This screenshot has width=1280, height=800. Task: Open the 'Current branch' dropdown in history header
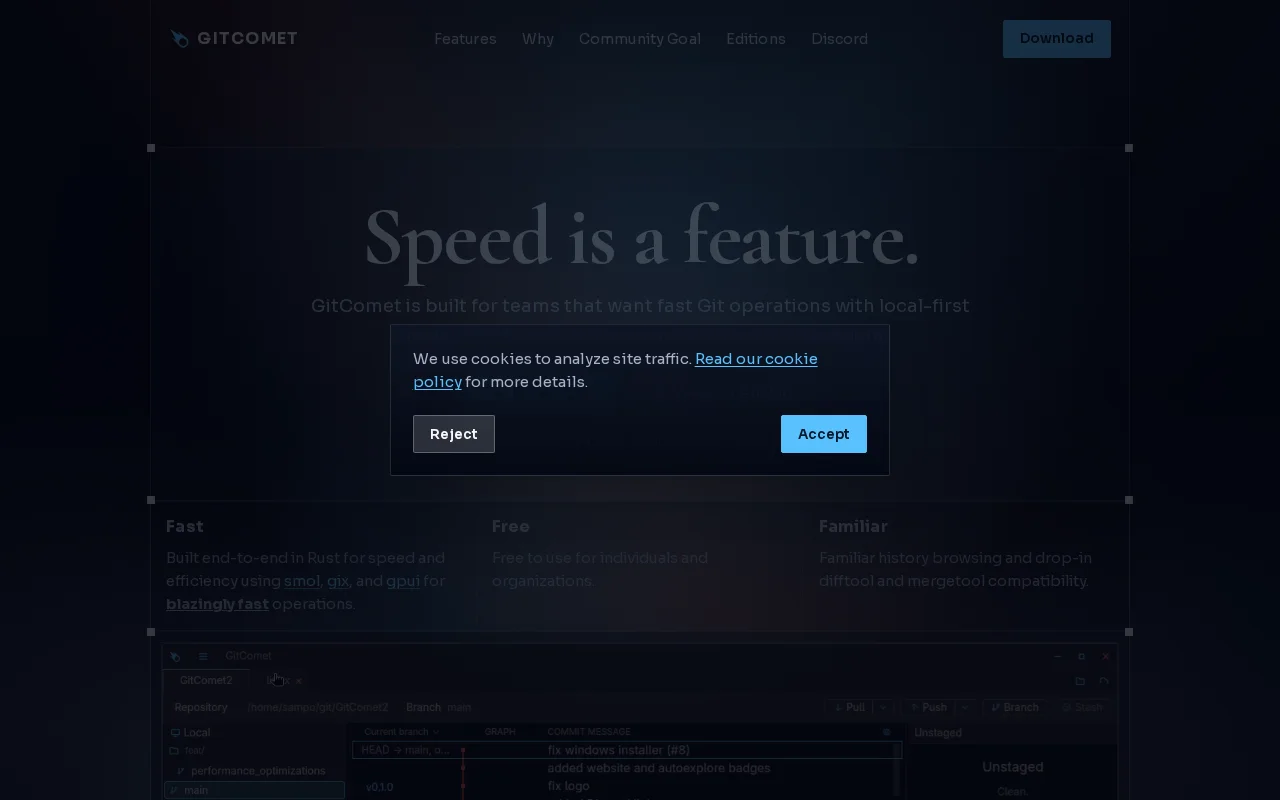[x=402, y=732]
